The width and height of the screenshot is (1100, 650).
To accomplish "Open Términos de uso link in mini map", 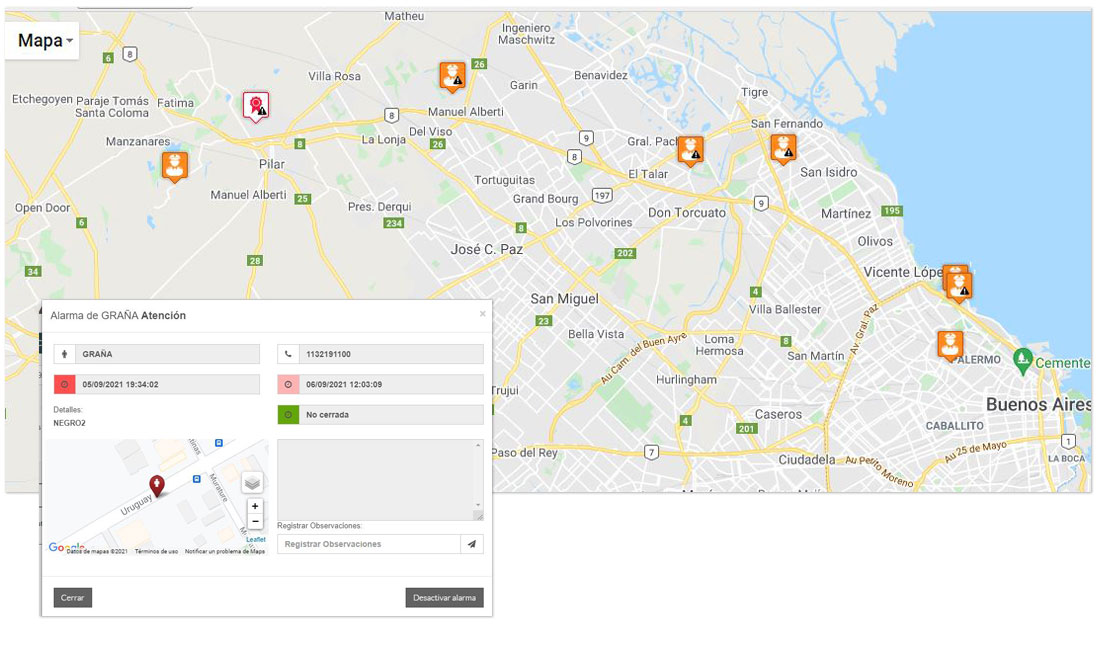I will click(156, 552).
